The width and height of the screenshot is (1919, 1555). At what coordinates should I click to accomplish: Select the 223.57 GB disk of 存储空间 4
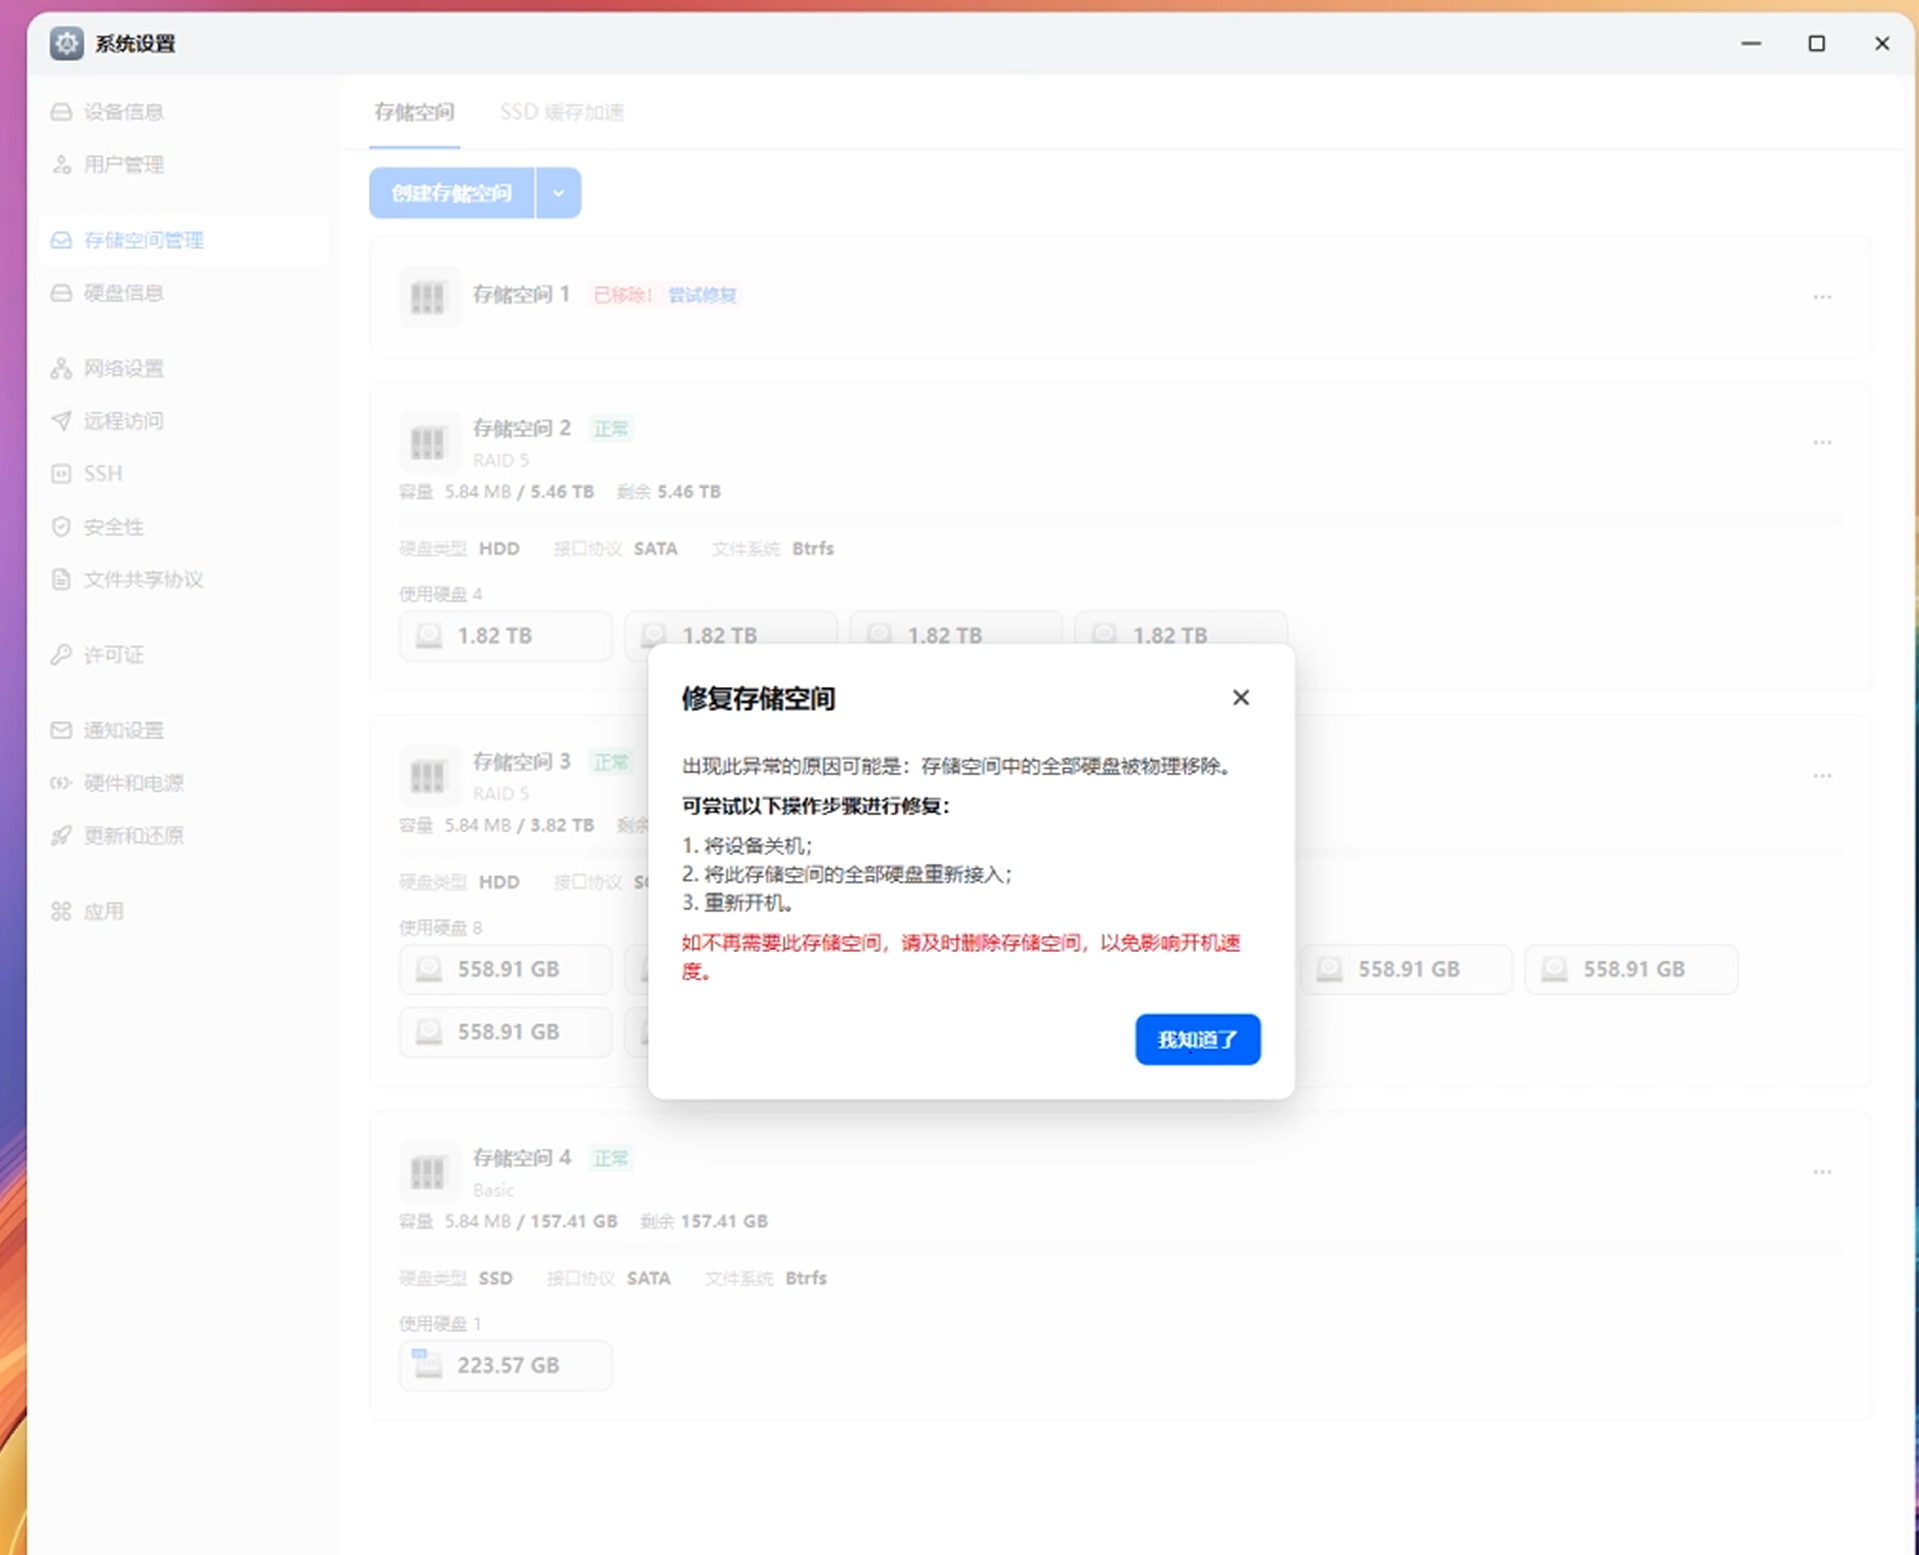505,1365
